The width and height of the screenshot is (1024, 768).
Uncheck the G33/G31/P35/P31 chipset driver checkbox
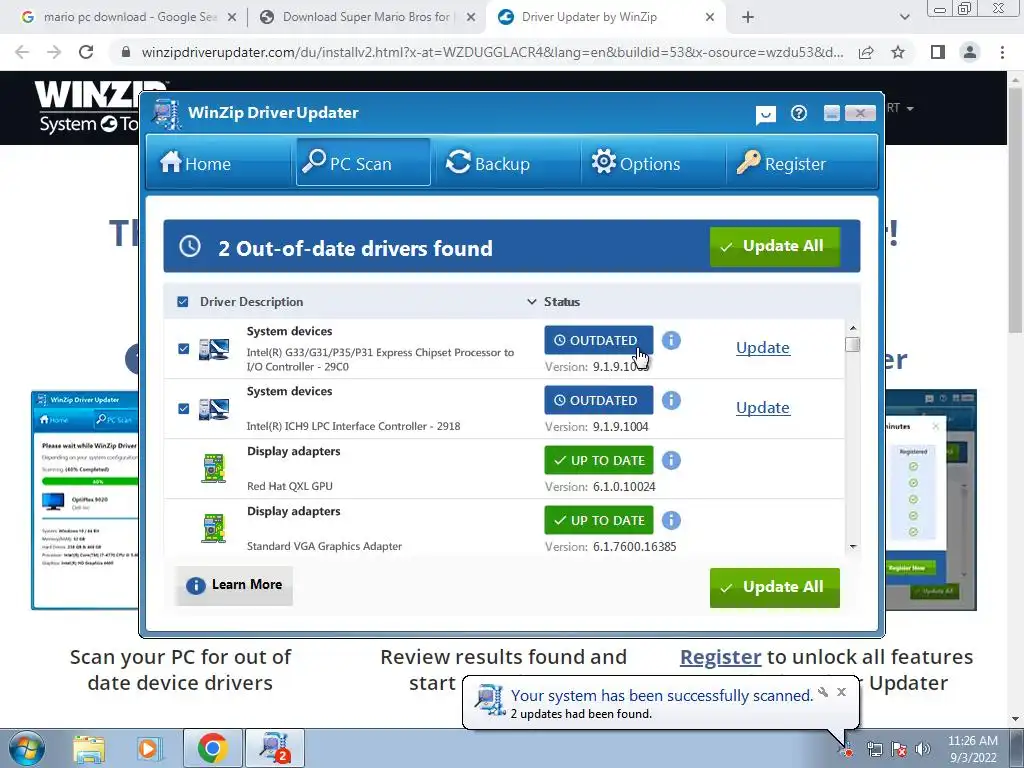(184, 349)
